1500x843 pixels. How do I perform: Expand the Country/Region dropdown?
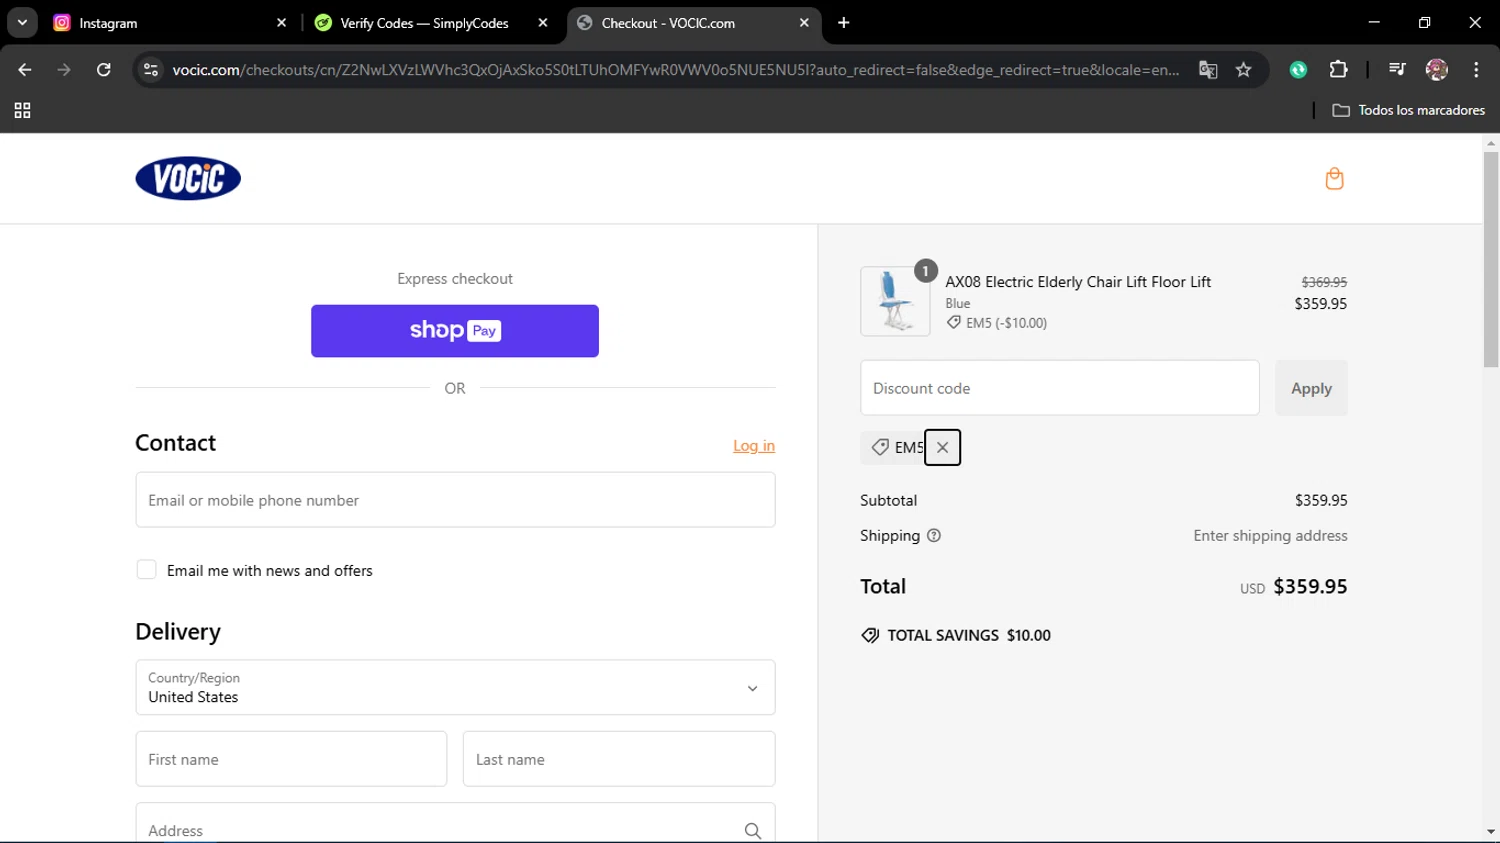point(455,687)
